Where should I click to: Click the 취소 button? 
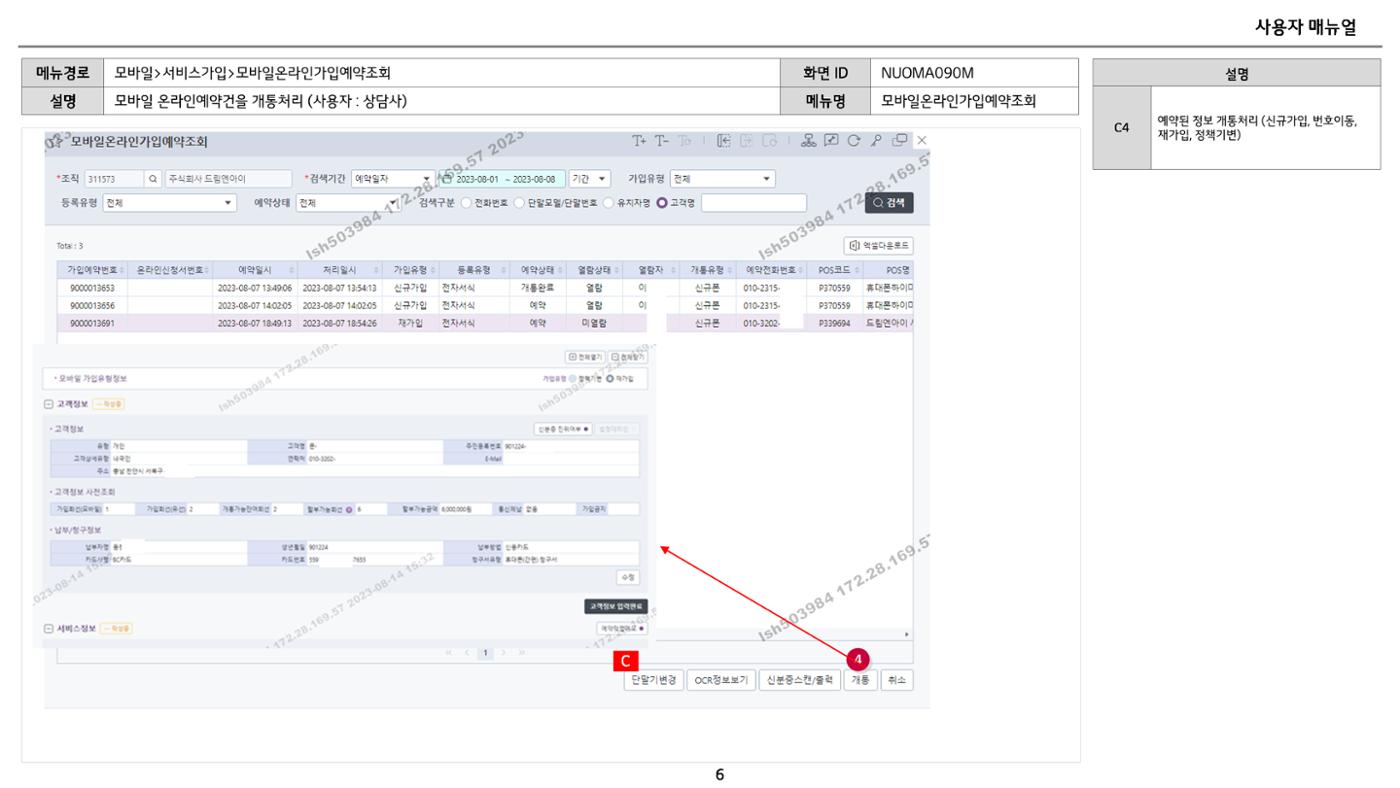point(897,679)
